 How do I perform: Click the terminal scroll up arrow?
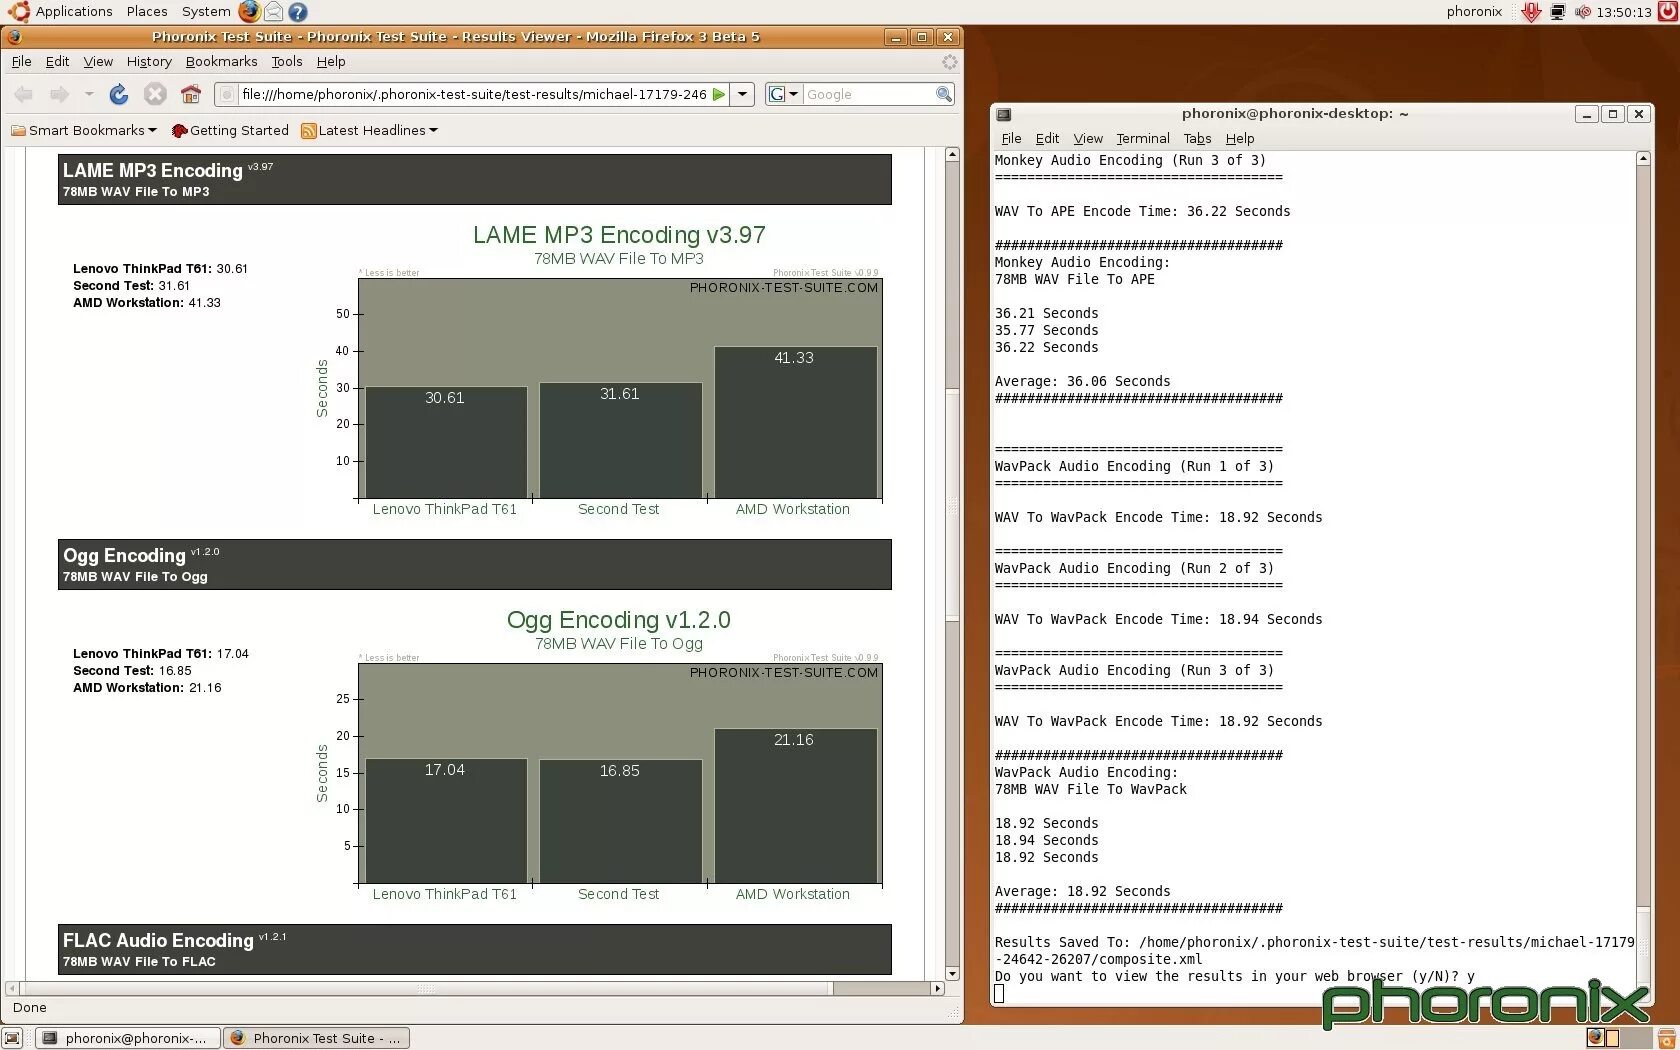click(x=1643, y=158)
